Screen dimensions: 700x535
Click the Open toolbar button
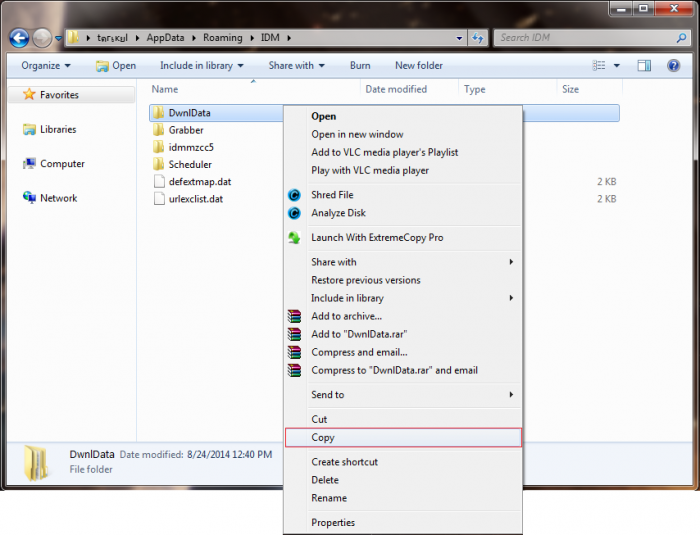(116, 66)
